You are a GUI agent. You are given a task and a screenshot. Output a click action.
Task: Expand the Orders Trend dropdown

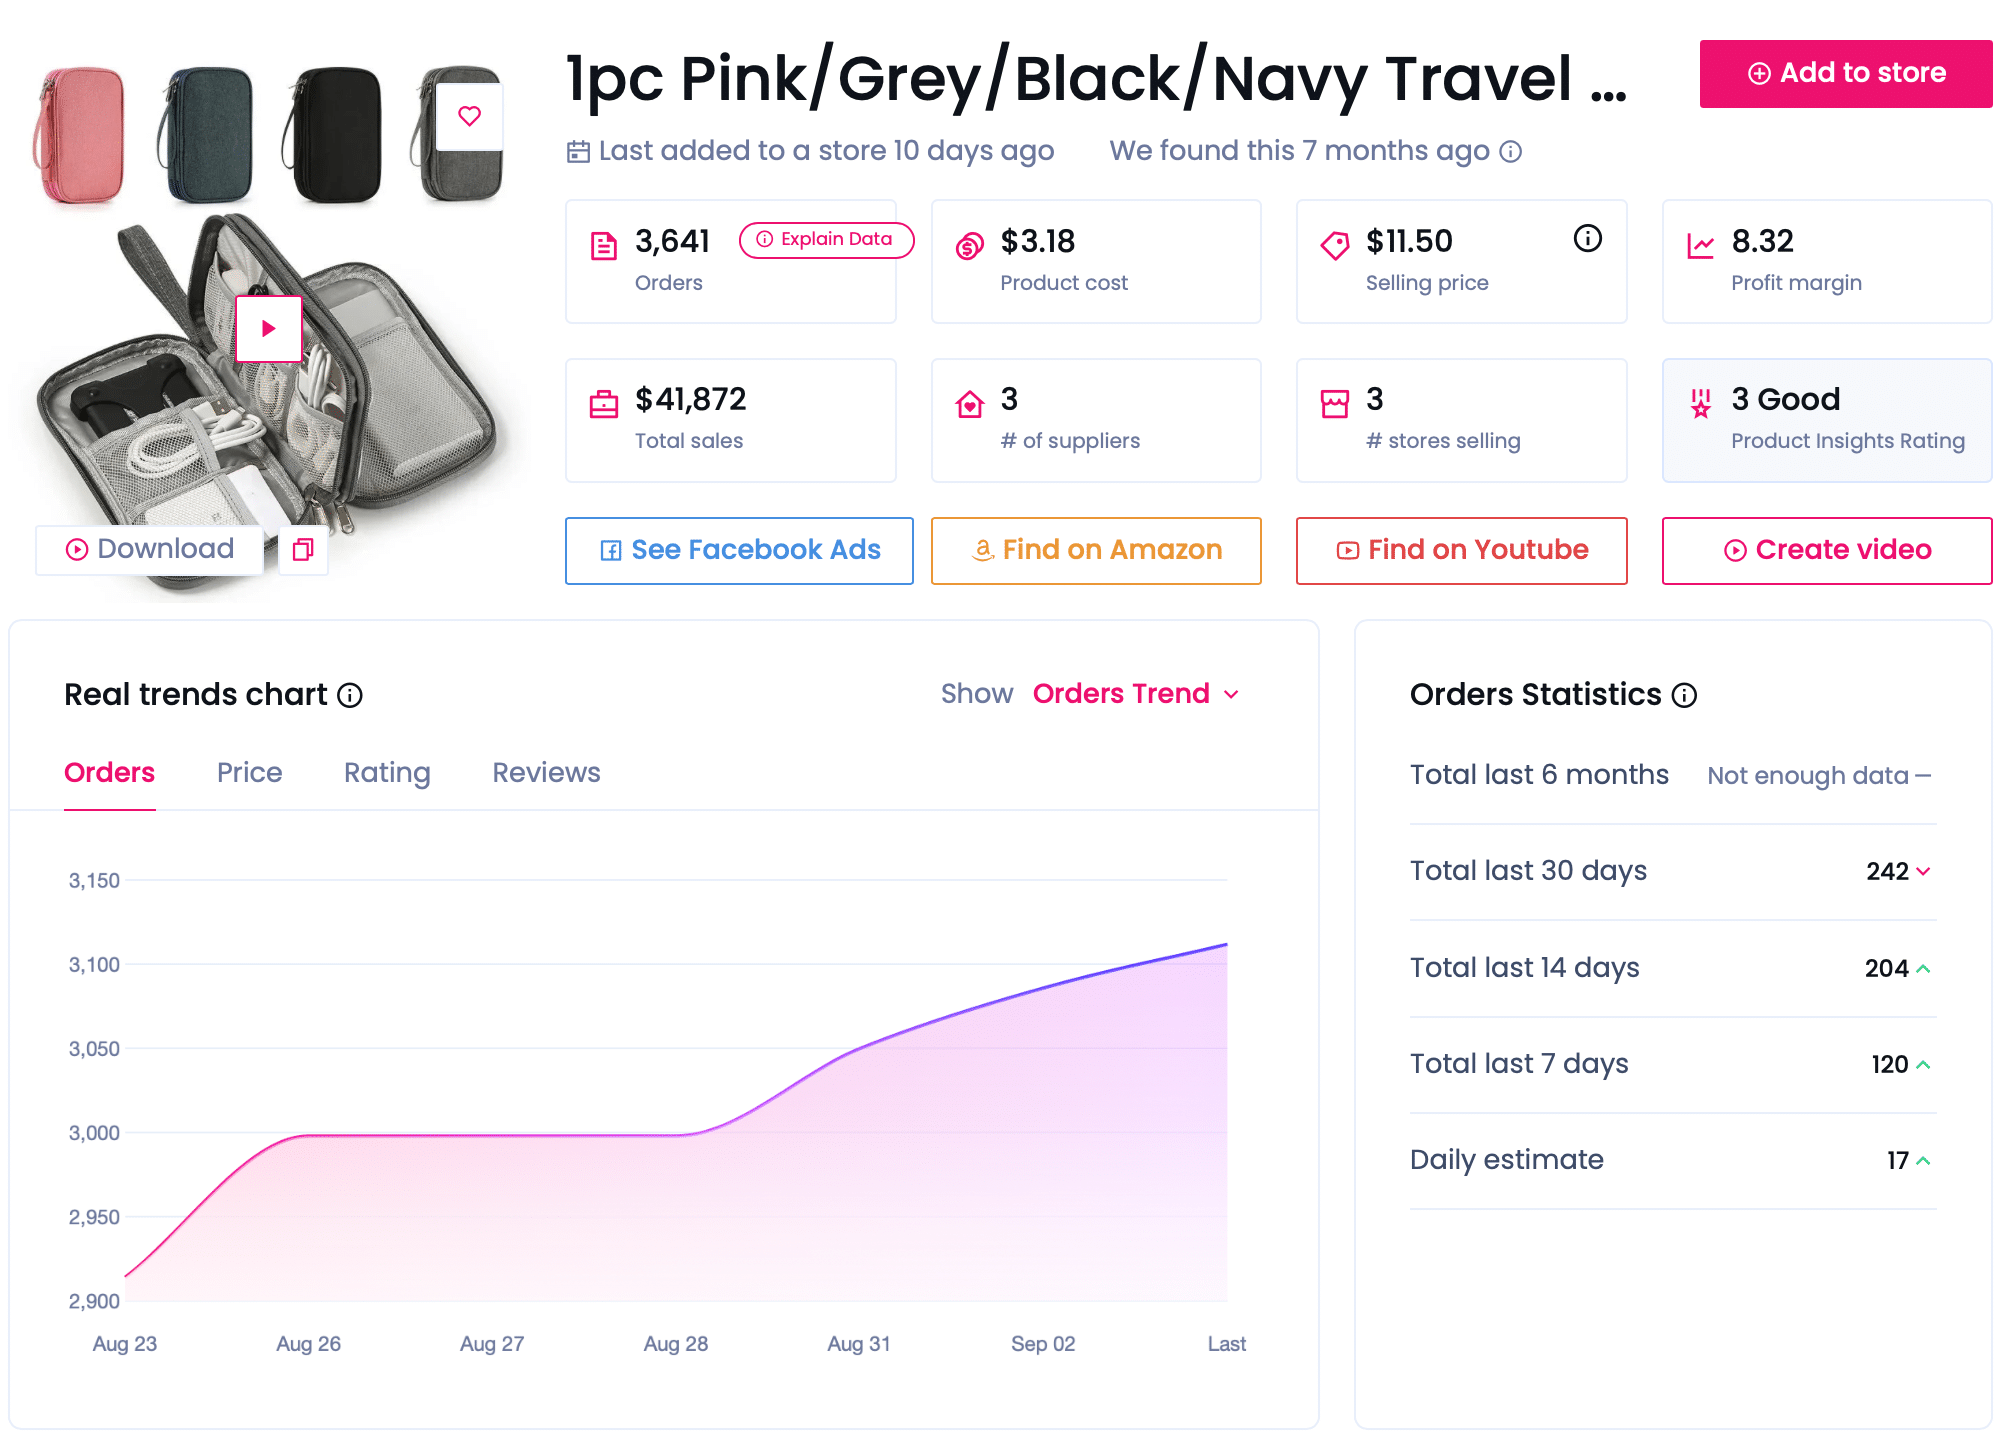tap(1137, 694)
